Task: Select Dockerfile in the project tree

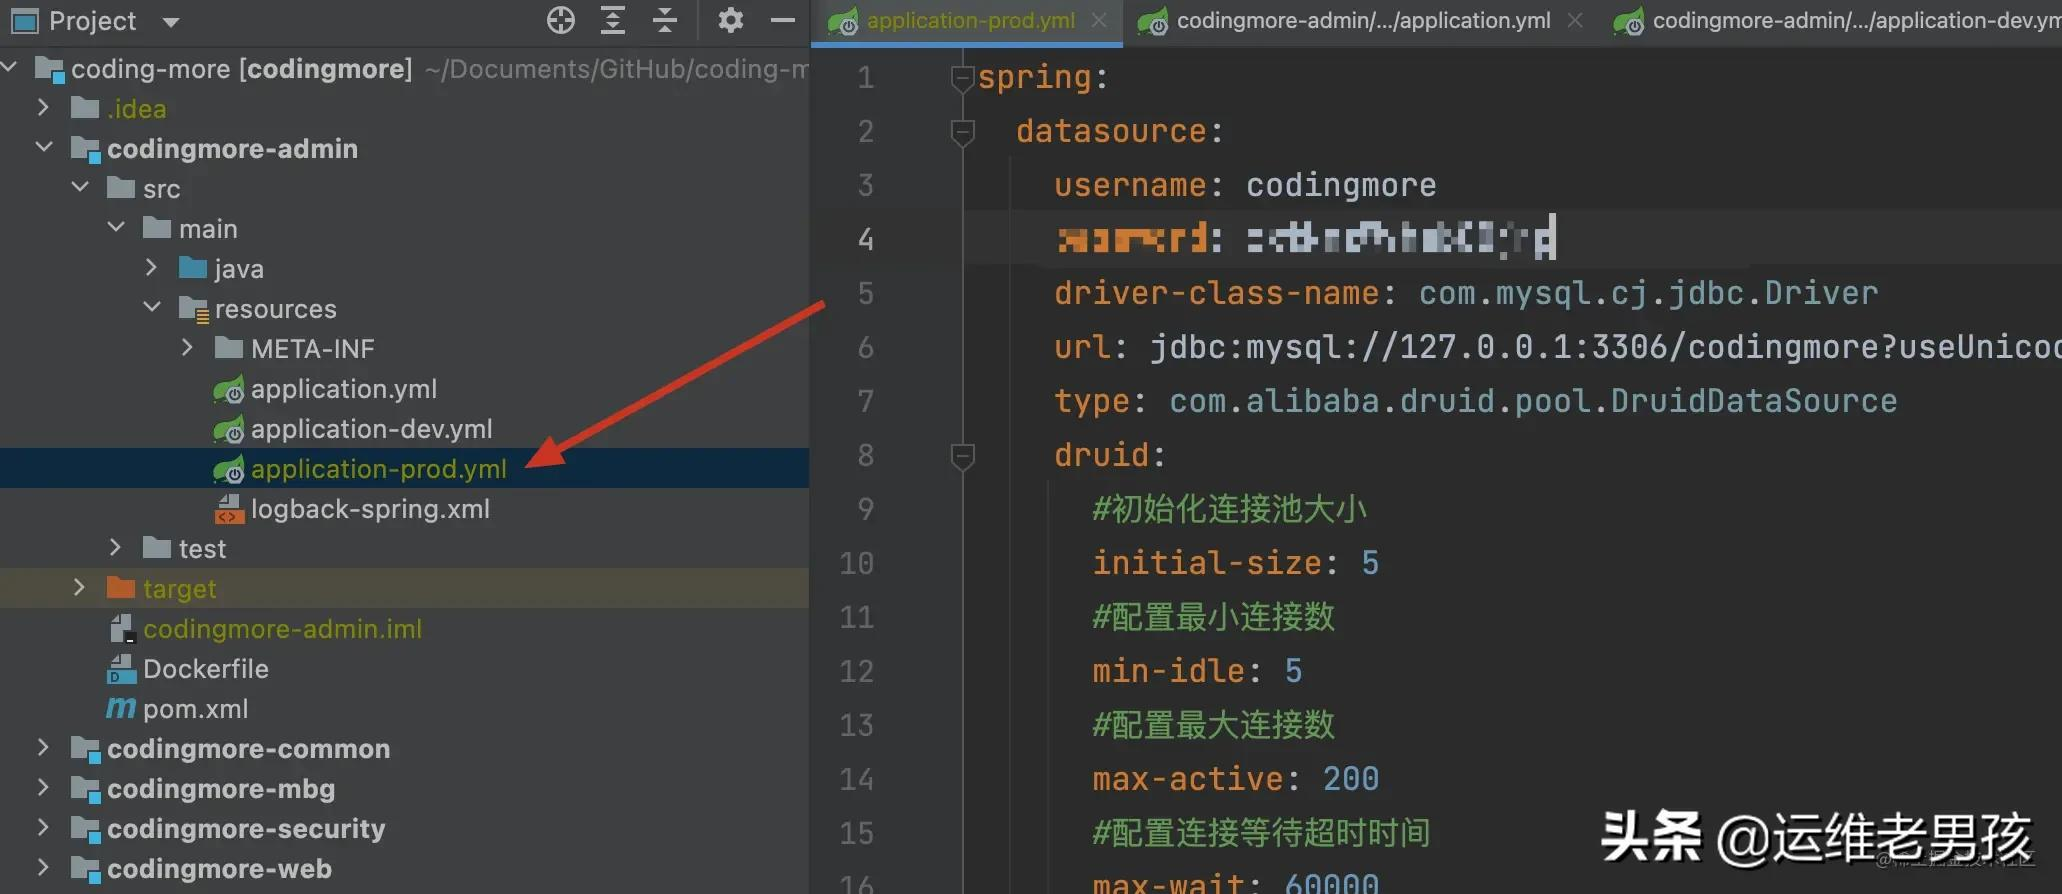Action: pos(206,669)
